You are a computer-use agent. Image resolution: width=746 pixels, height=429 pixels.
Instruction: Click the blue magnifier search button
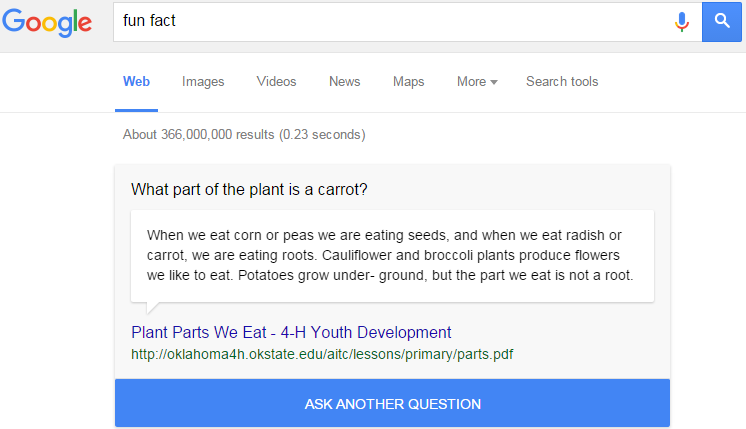721,21
